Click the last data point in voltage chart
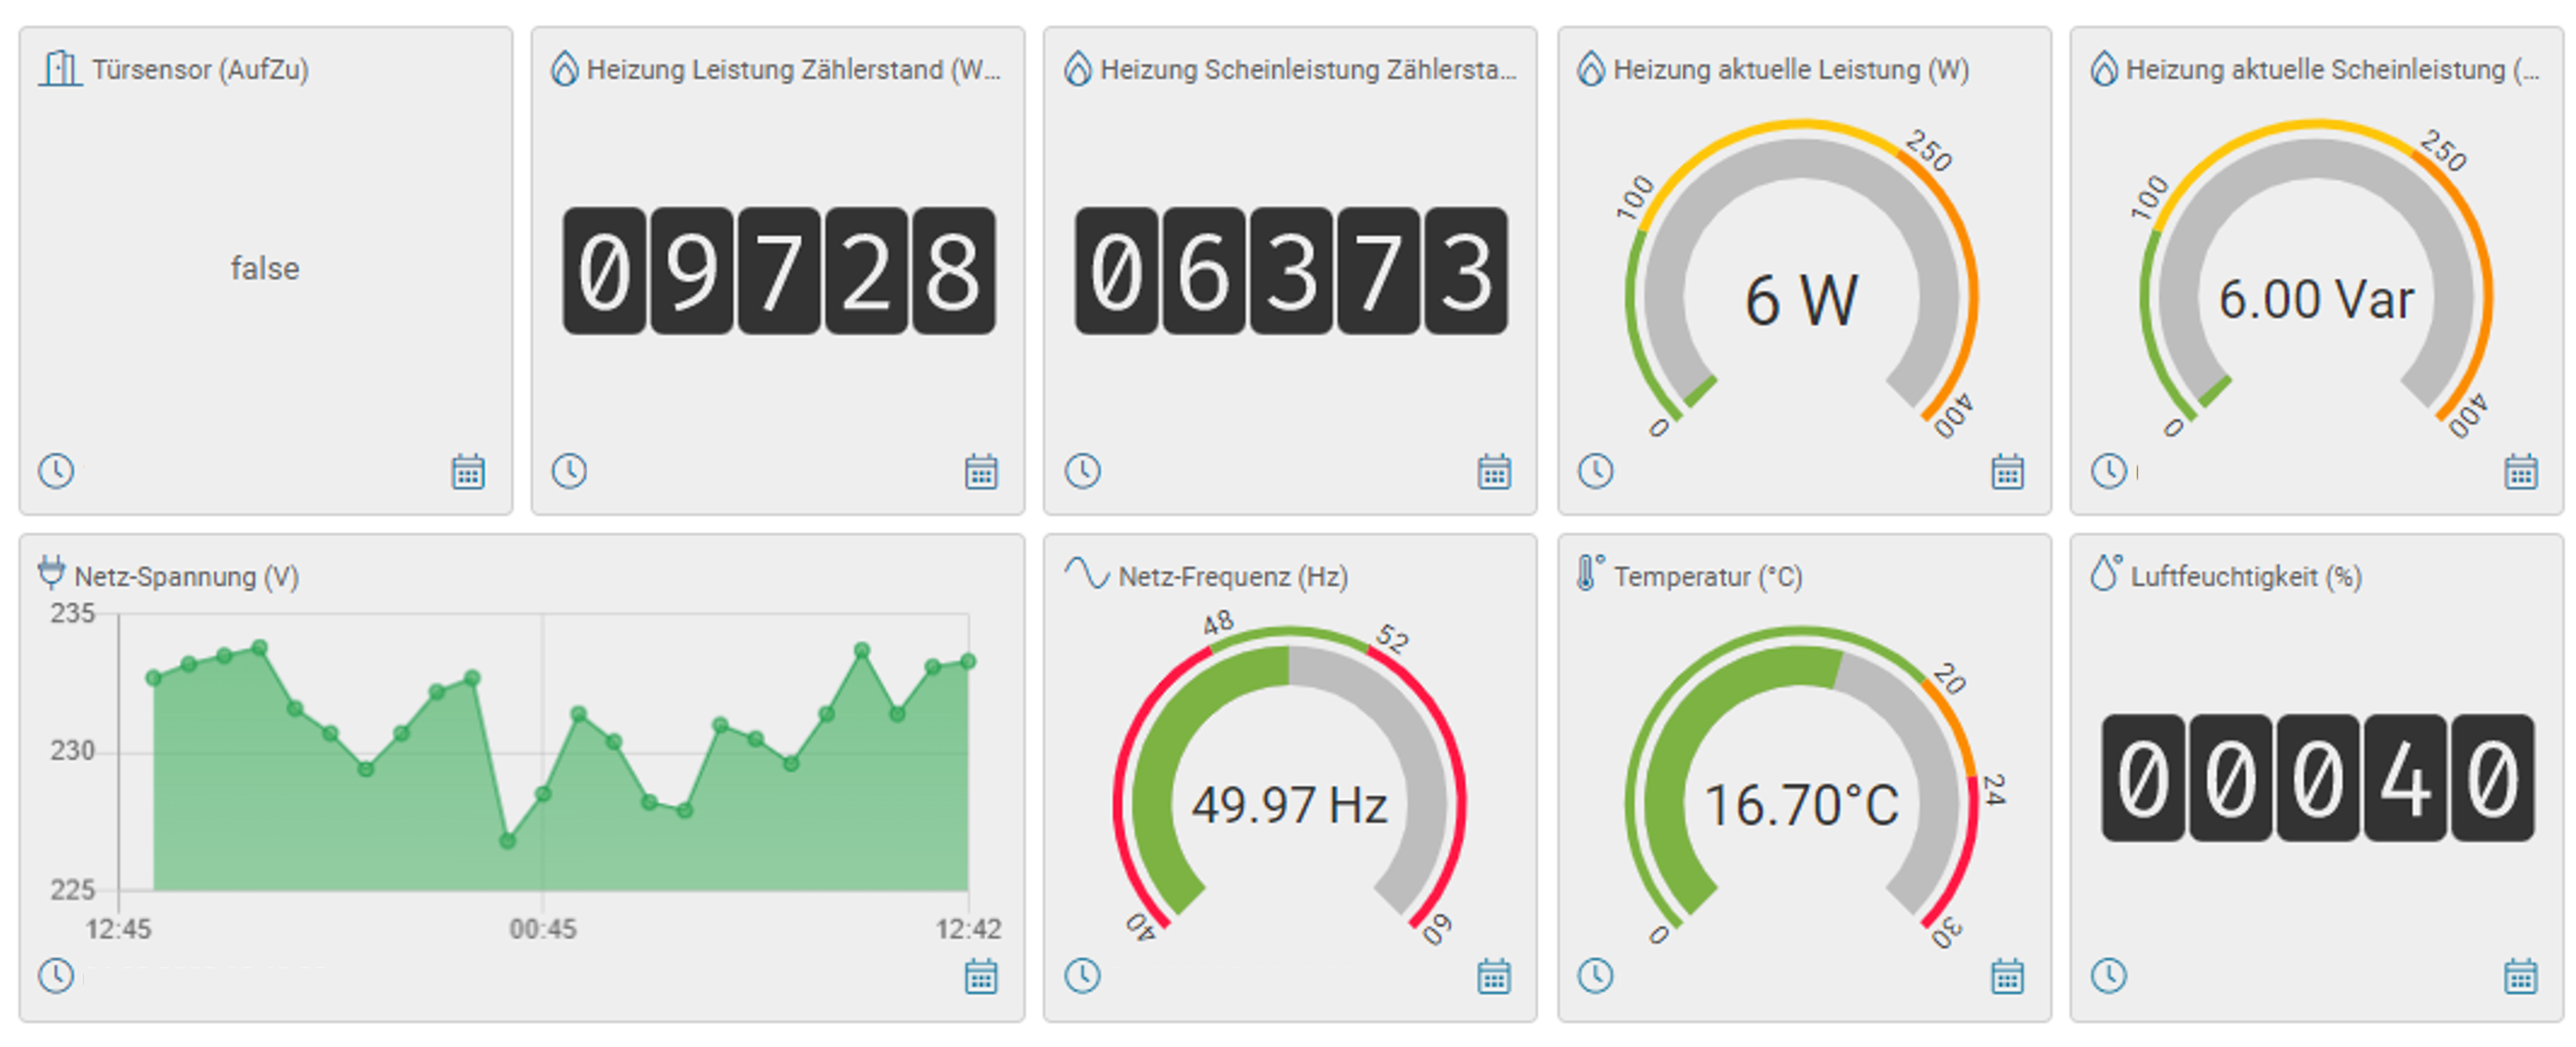The width and height of the screenshot is (2576, 1047). click(967, 661)
